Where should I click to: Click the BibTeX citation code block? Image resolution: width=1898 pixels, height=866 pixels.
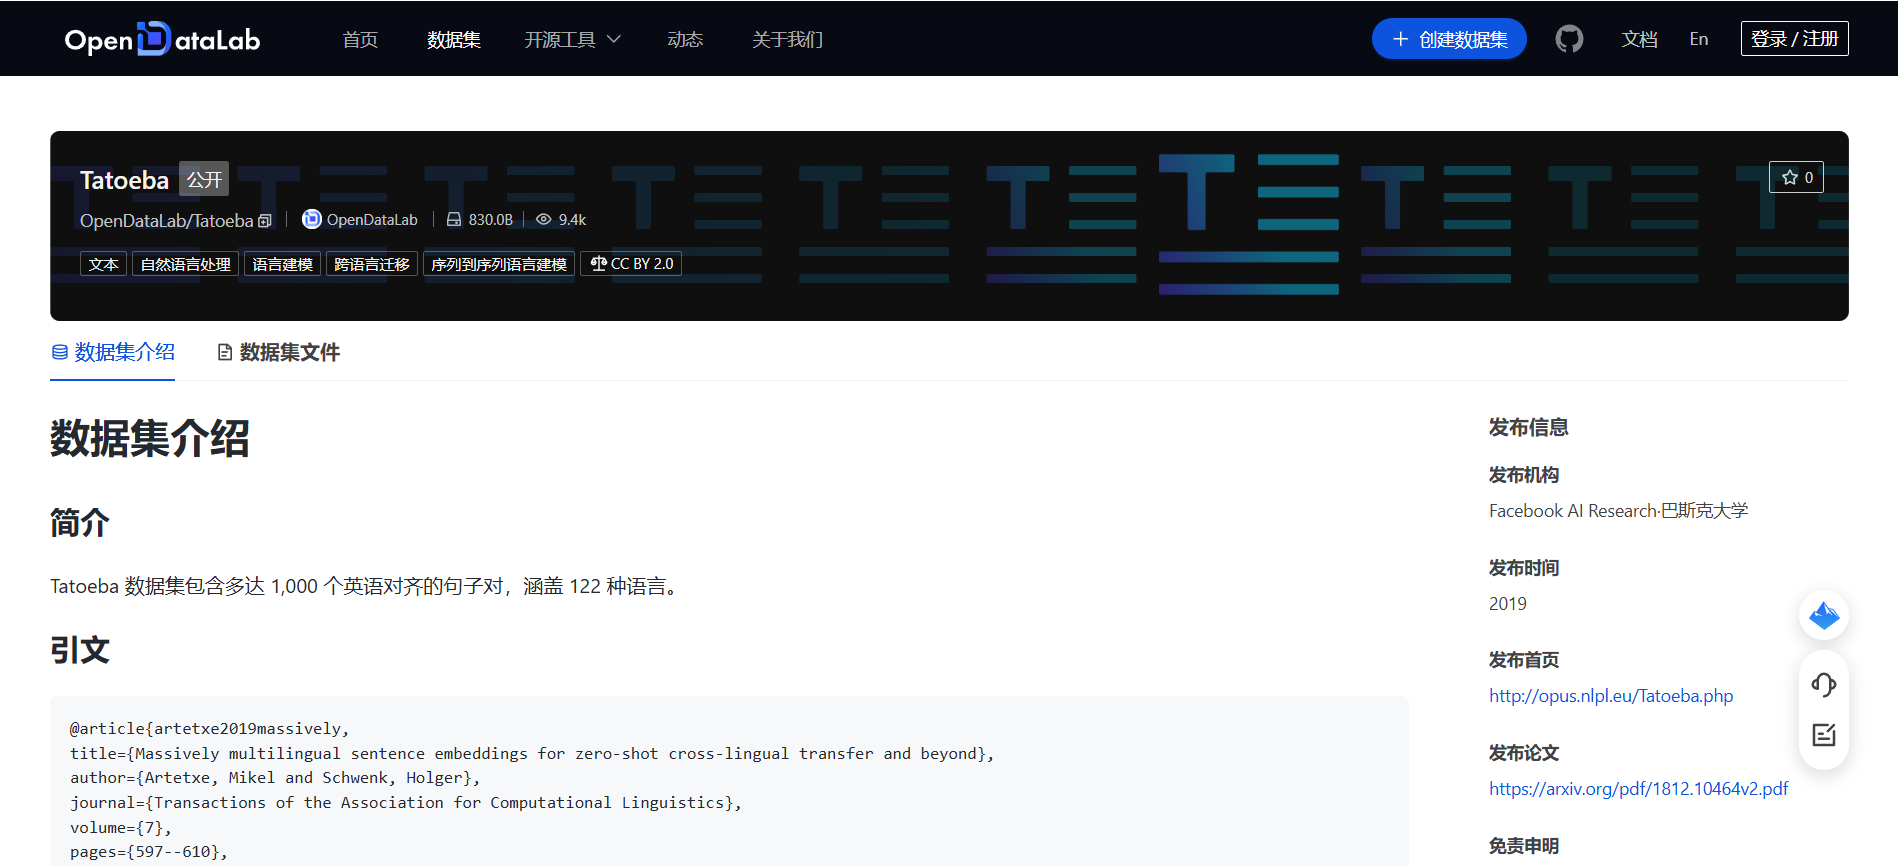click(x=729, y=781)
